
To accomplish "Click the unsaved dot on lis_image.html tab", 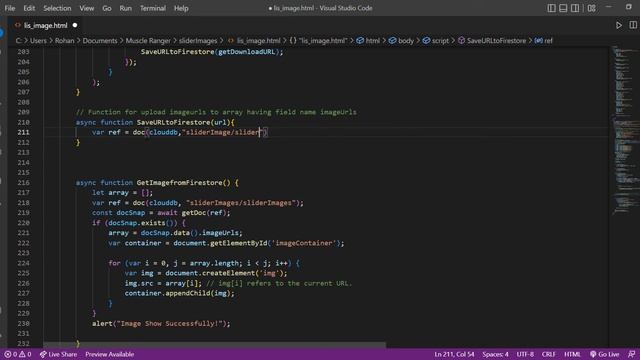I will [x=75, y=25].
